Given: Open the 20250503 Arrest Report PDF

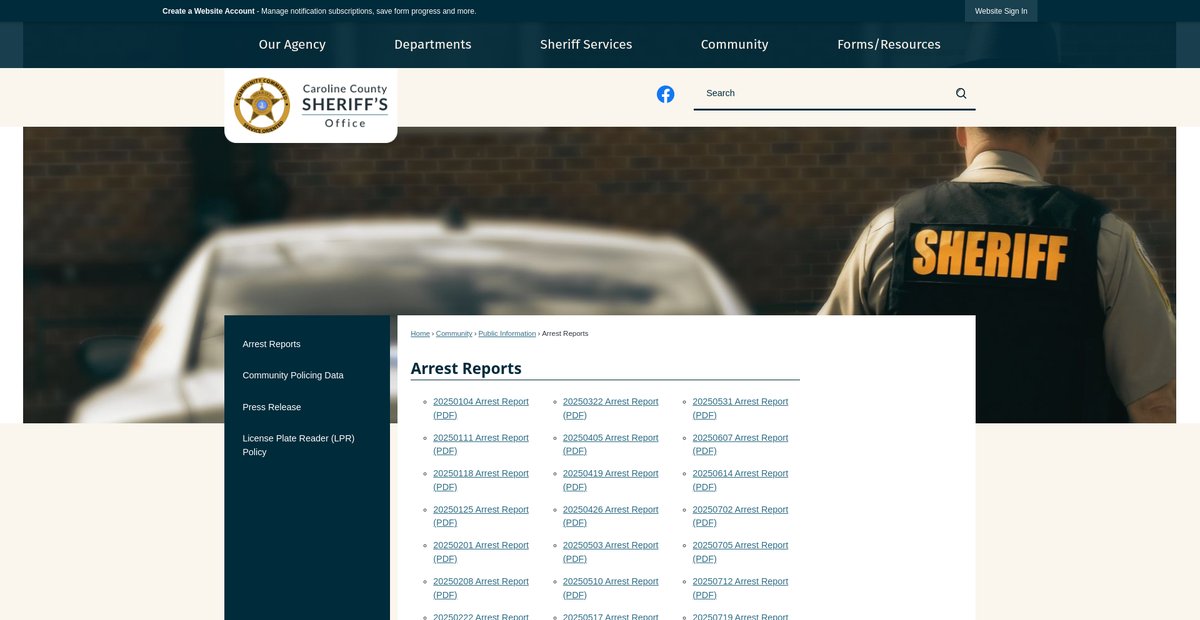Looking at the screenshot, I should click(x=611, y=552).
